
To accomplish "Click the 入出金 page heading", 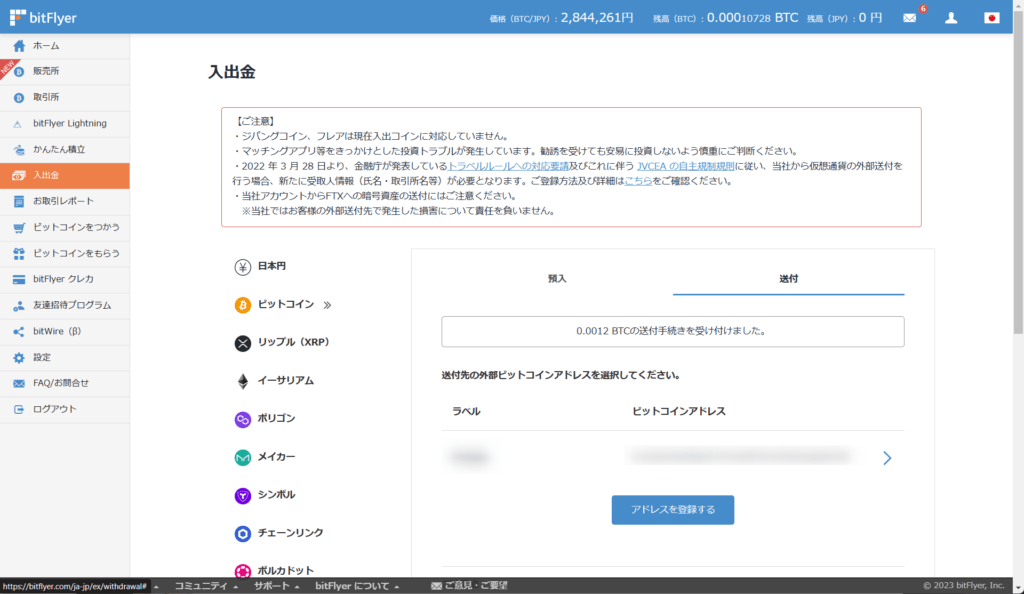I will tap(231, 72).
